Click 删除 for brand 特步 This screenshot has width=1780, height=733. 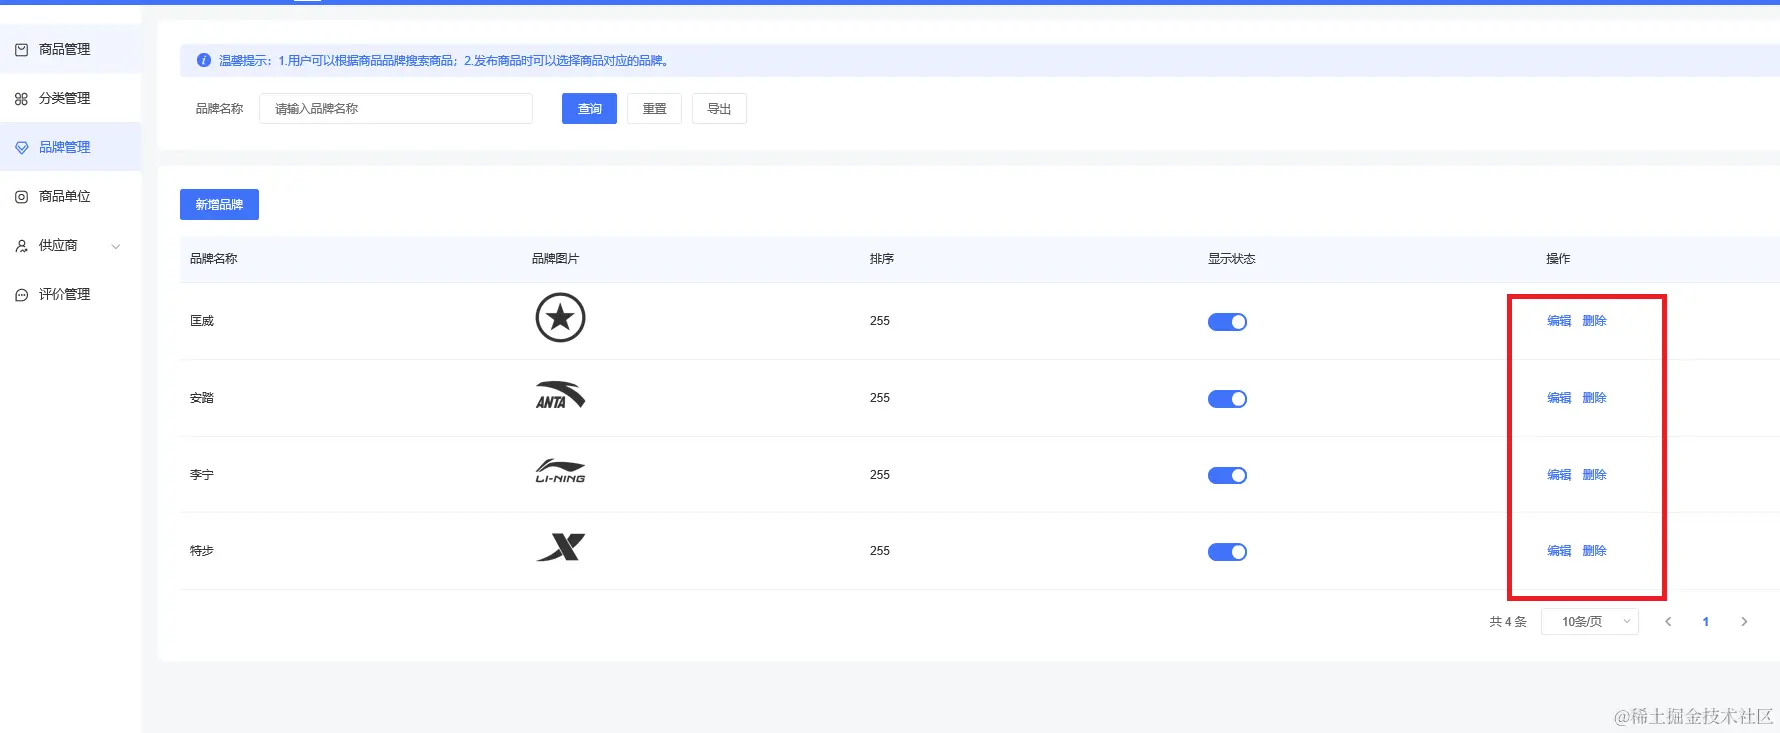pyautogui.click(x=1594, y=551)
